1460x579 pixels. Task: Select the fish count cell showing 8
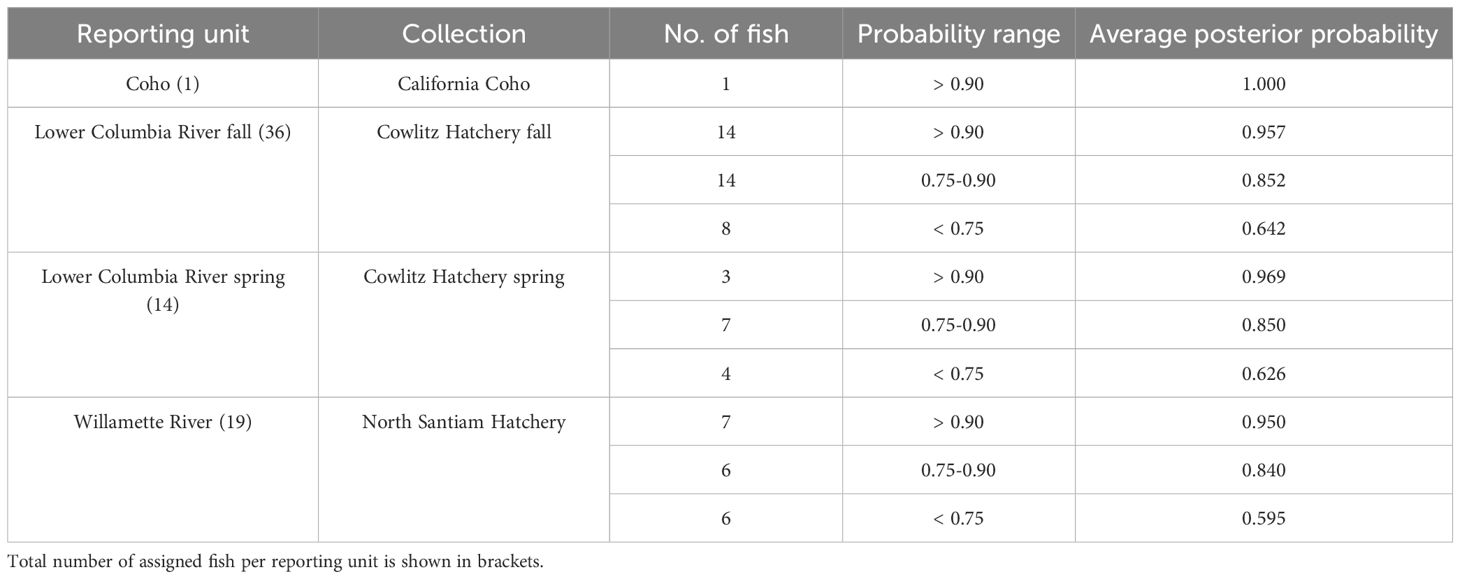click(726, 228)
